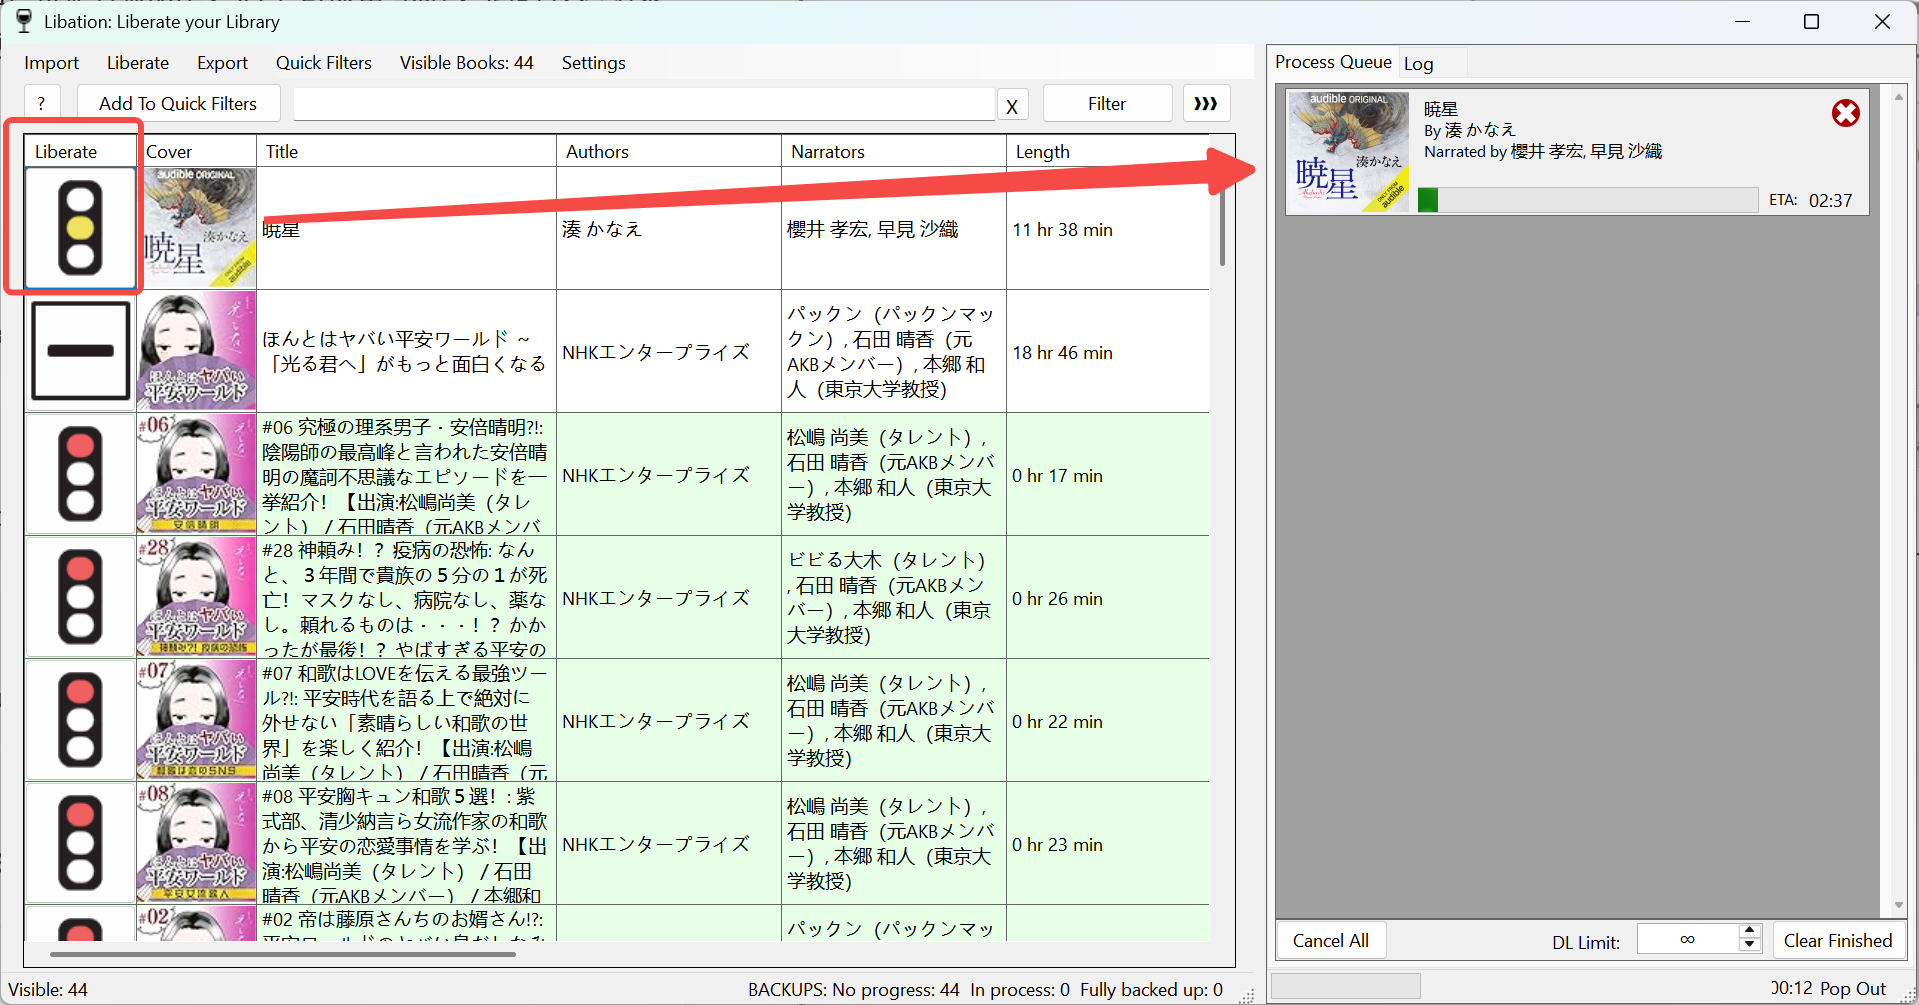Open the 暁星 cover in the book list
This screenshot has height=1005, width=1919.
coord(197,228)
